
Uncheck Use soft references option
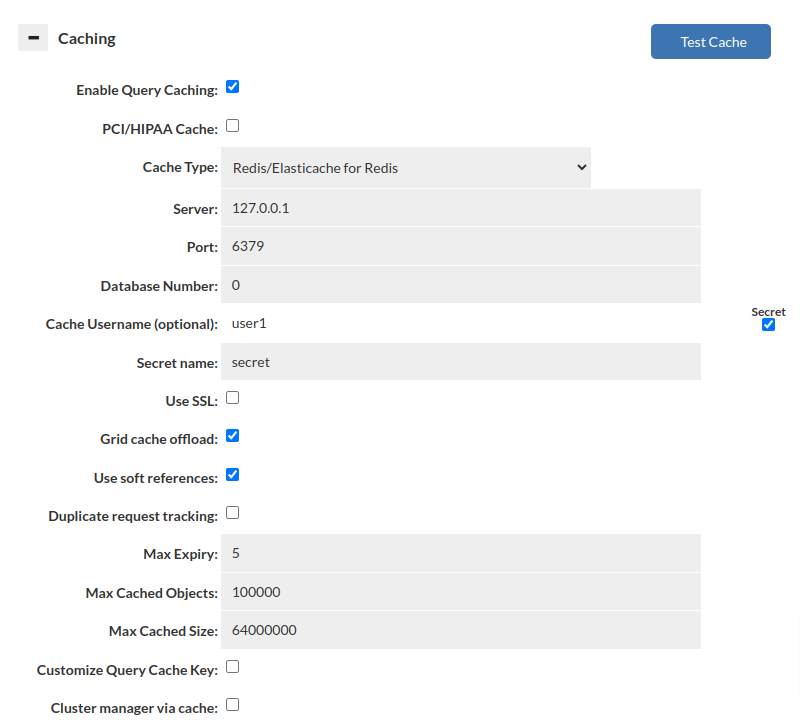tap(232, 475)
